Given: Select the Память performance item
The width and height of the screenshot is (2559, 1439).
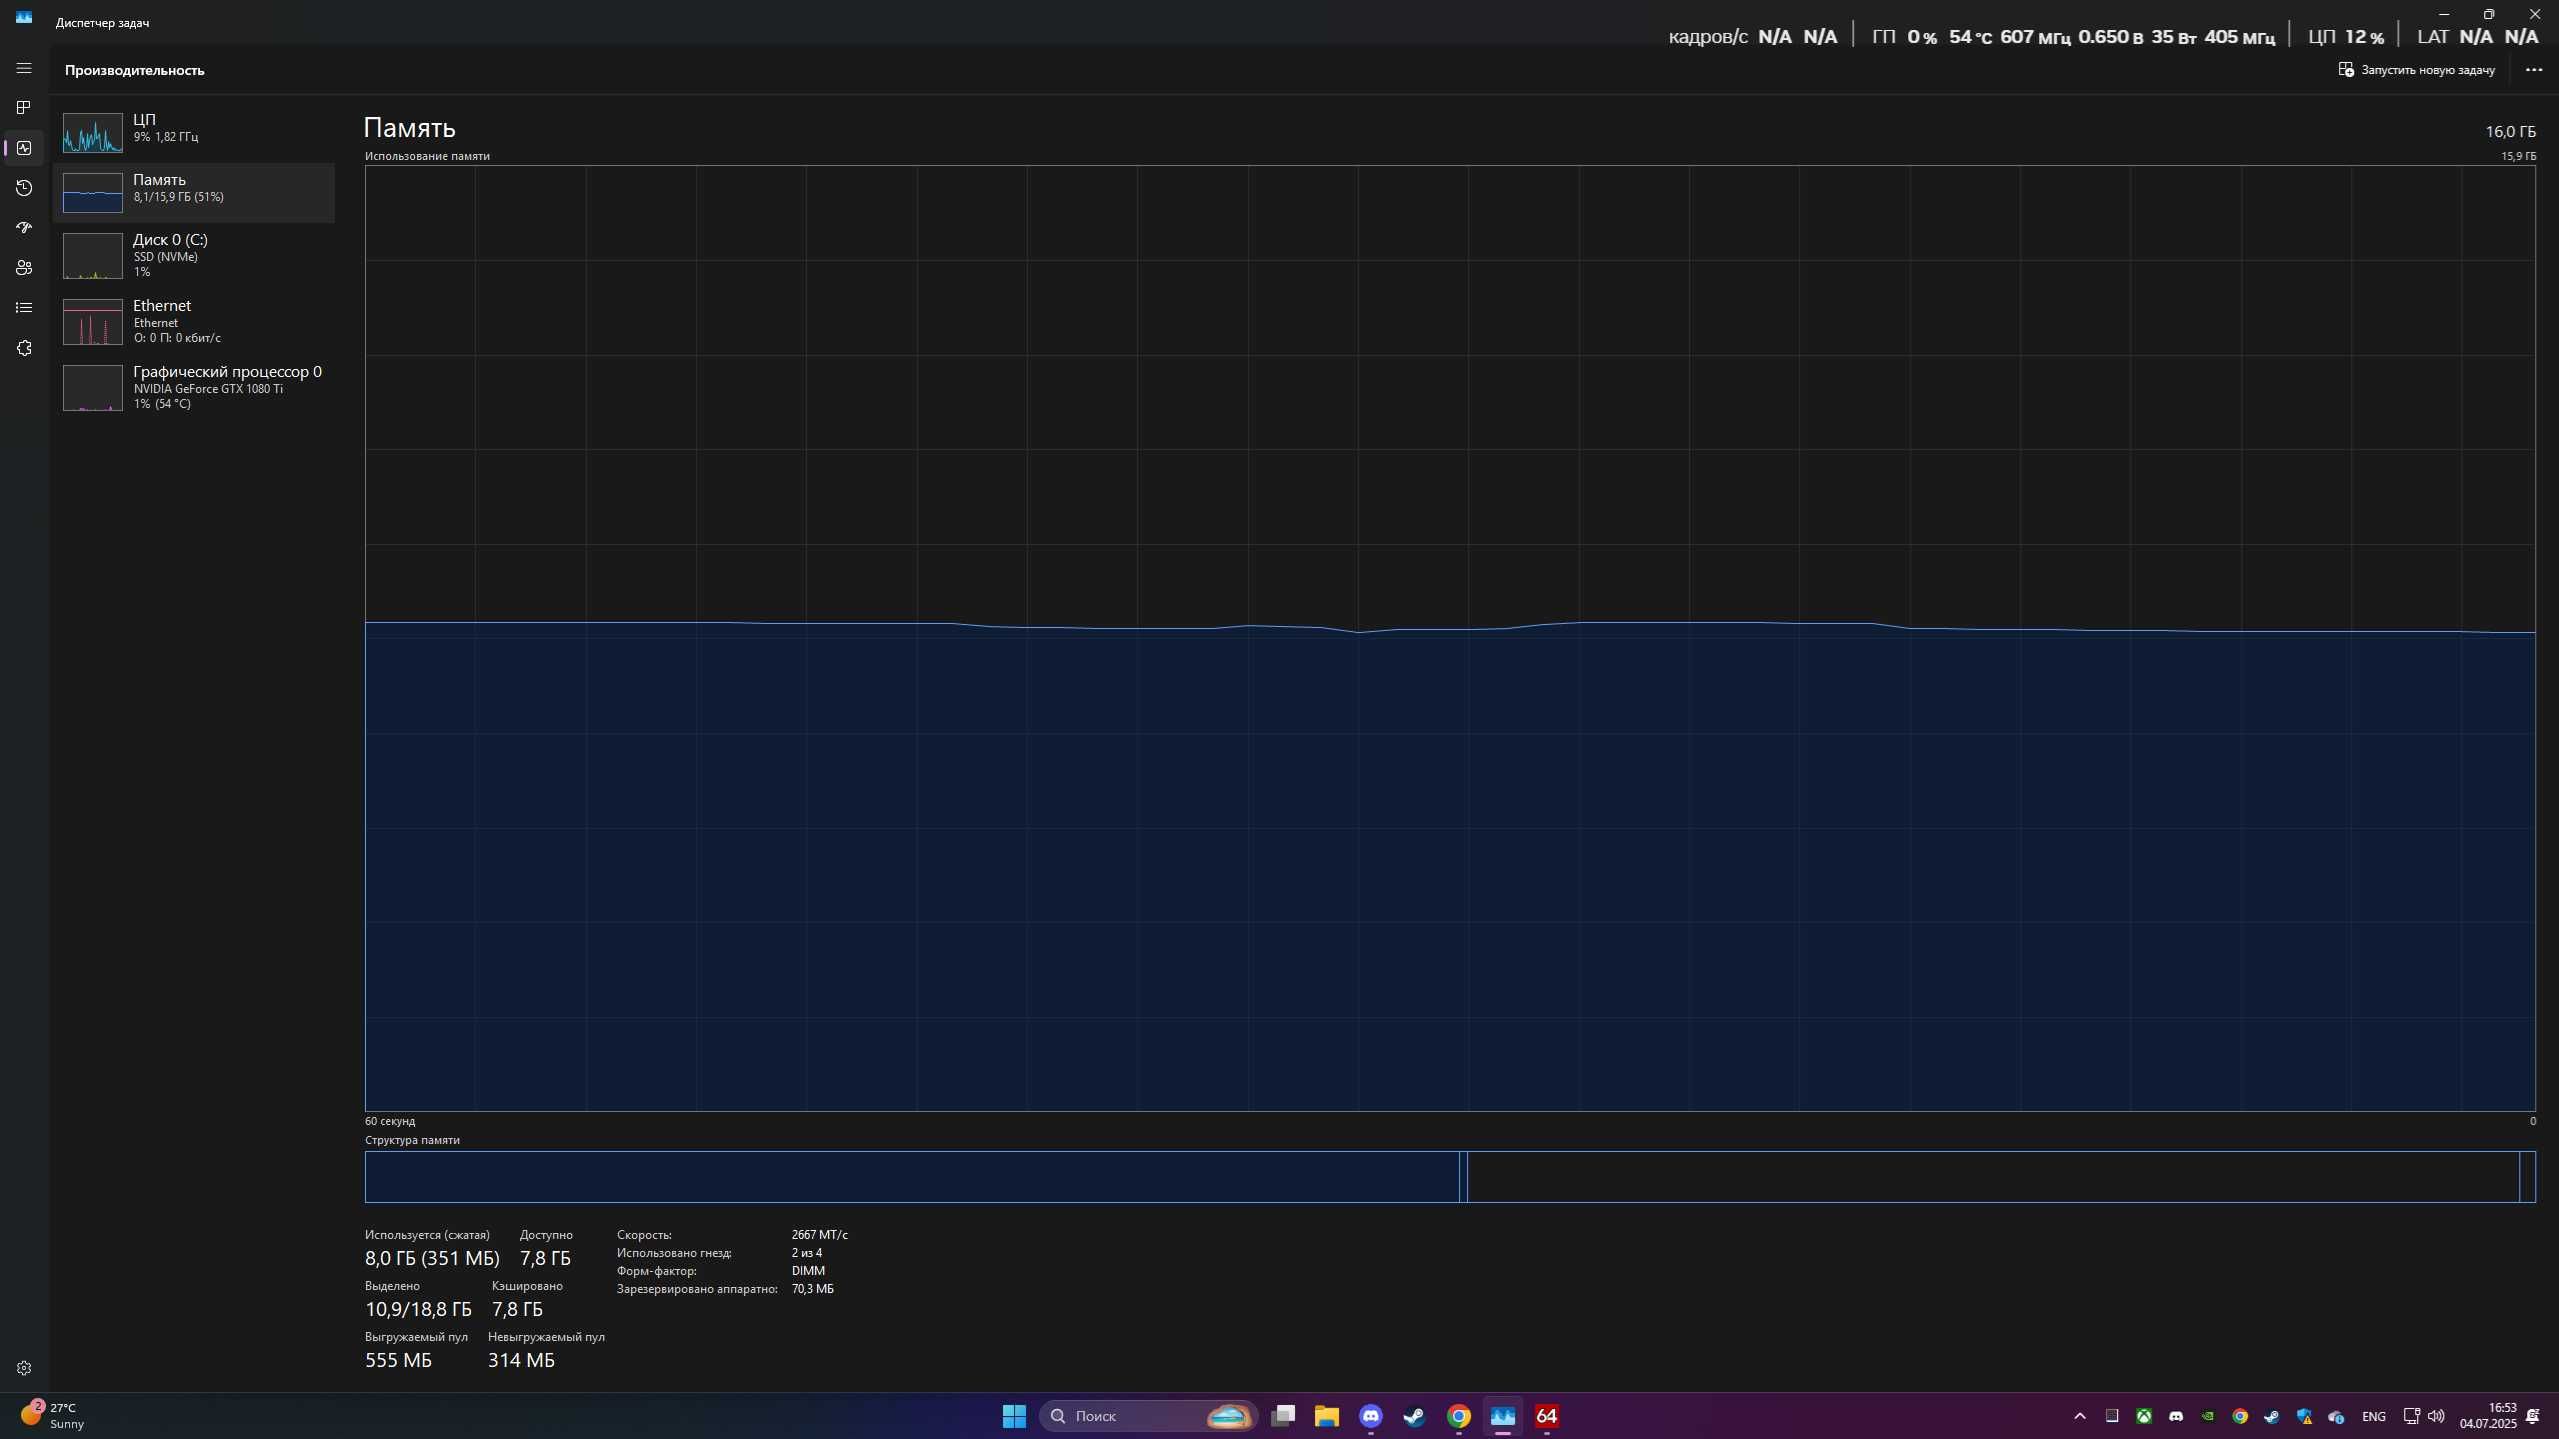Looking at the screenshot, I should pyautogui.click(x=194, y=192).
